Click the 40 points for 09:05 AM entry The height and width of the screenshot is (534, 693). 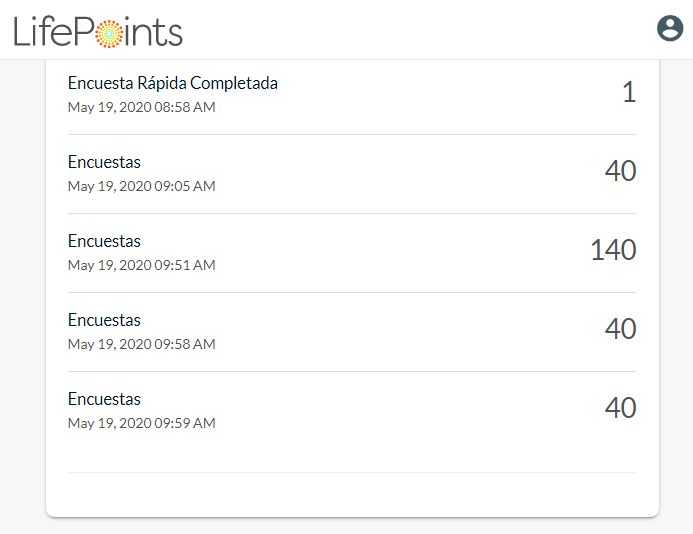(x=620, y=172)
